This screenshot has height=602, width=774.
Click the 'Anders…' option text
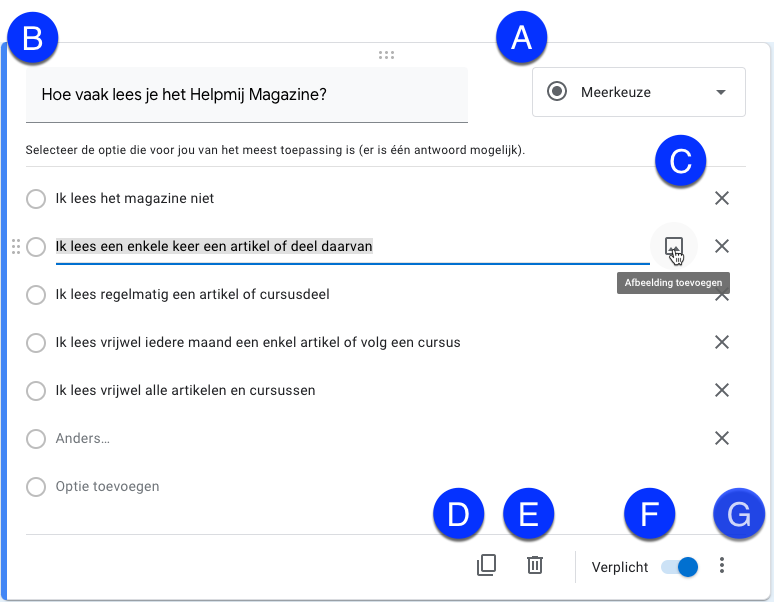[82, 438]
